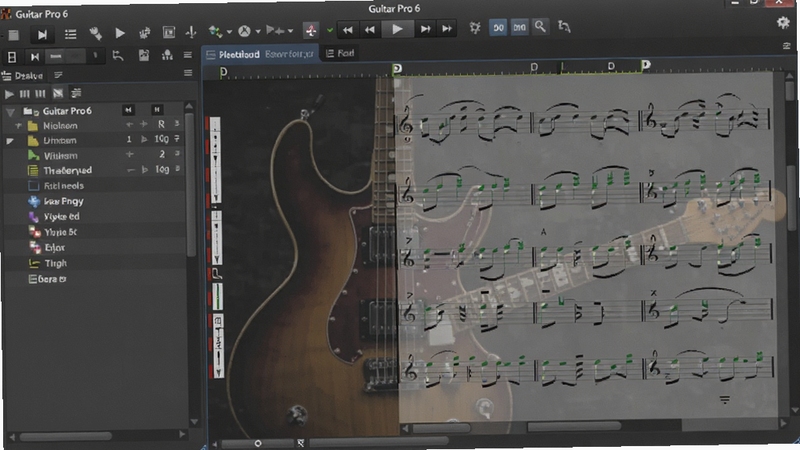Click small play arrow in the Thabenyed row

point(145,169)
